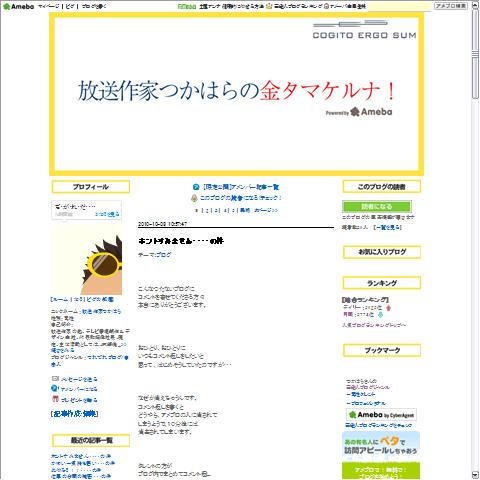This screenshot has height=480, width=480.
Task: Click the アメンバーになる link
Action: (79, 389)
